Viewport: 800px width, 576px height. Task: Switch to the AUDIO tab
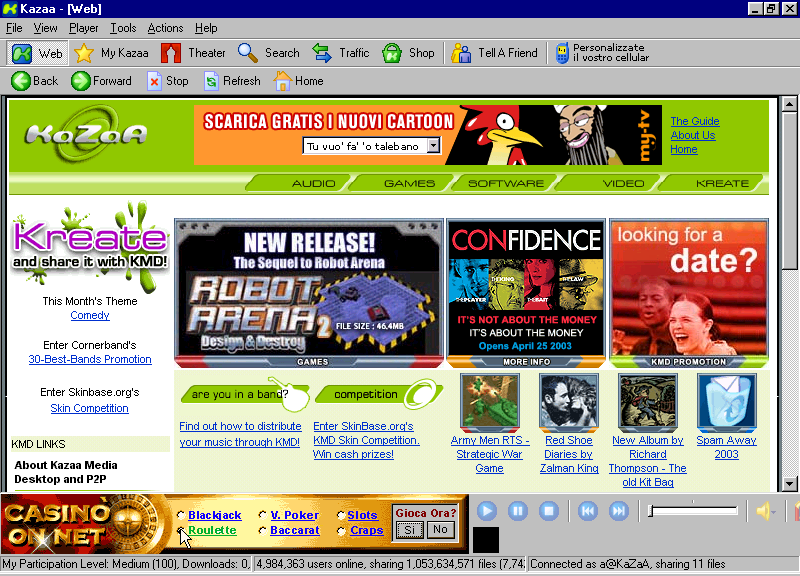[x=298, y=183]
